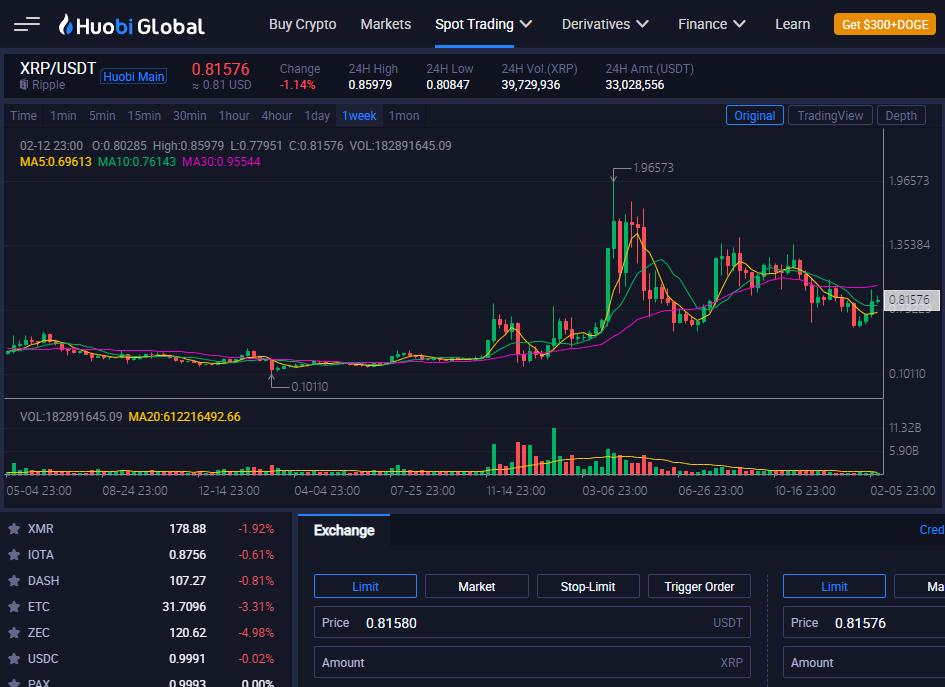Select the 15min chart interval
Viewport: 945px width, 687px height.
click(144, 116)
